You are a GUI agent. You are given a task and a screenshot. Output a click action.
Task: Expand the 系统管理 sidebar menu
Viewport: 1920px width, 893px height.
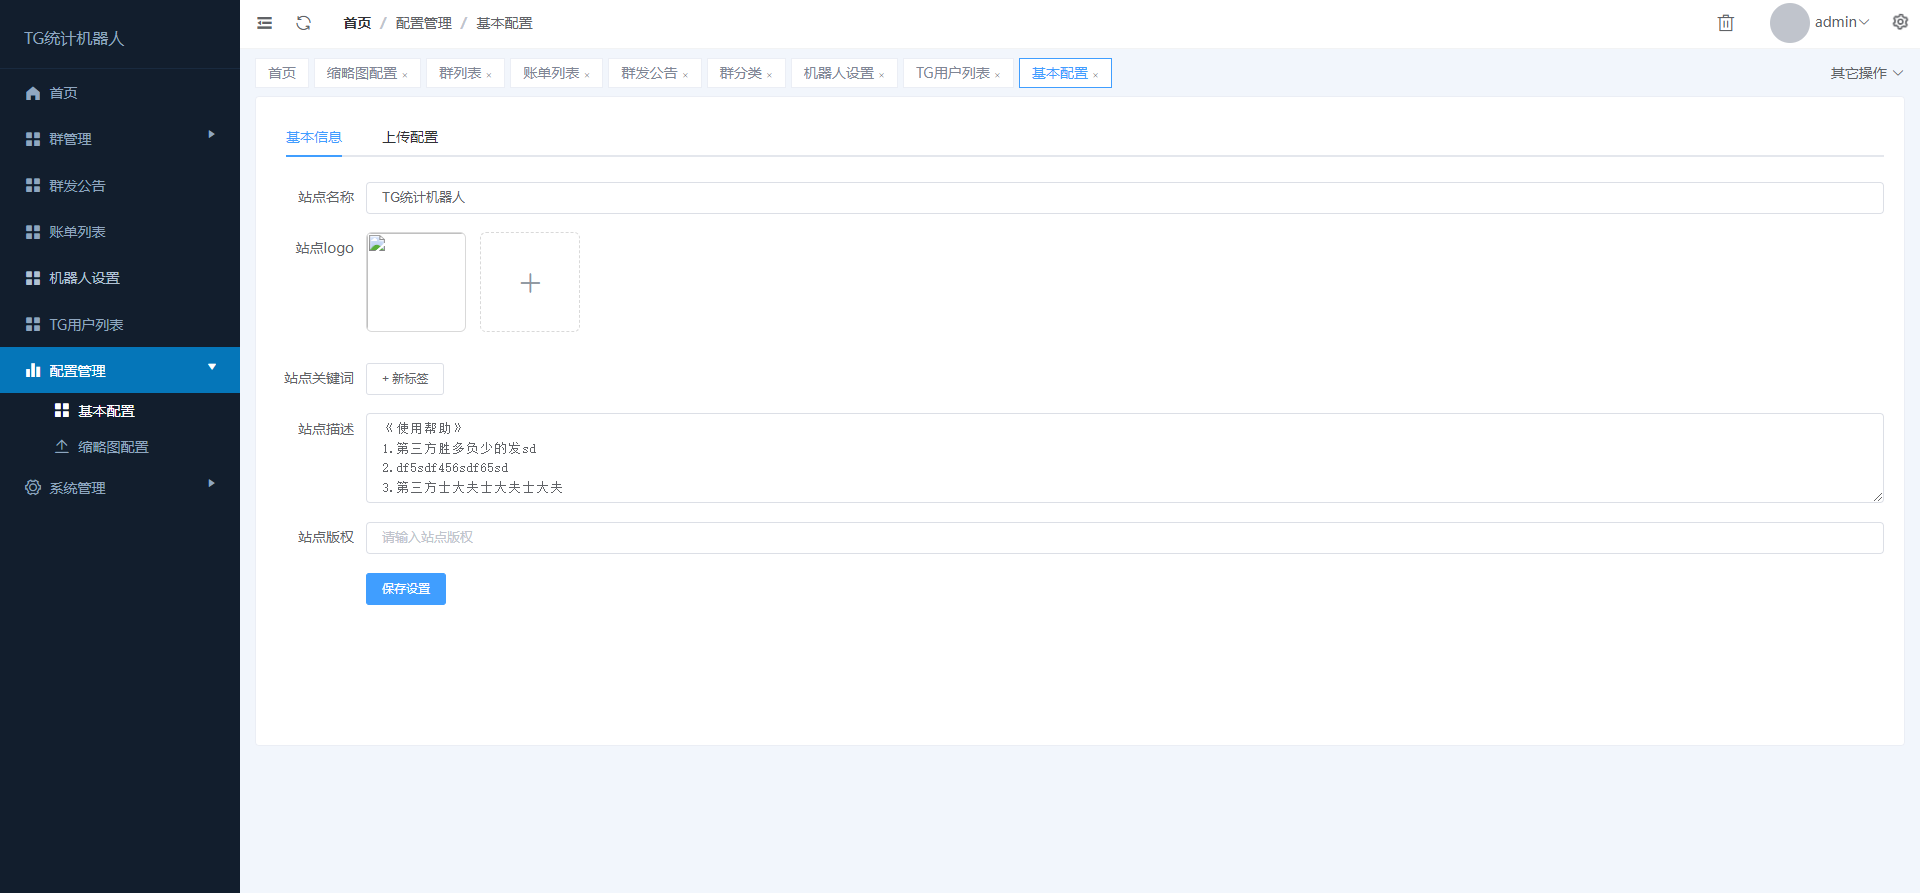click(x=120, y=488)
